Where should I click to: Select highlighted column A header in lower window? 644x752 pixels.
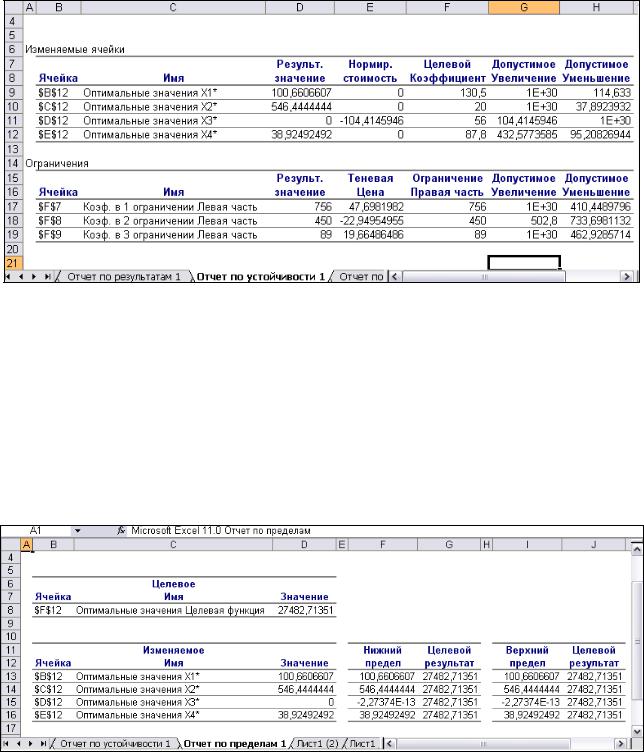pyautogui.click(x=27, y=545)
